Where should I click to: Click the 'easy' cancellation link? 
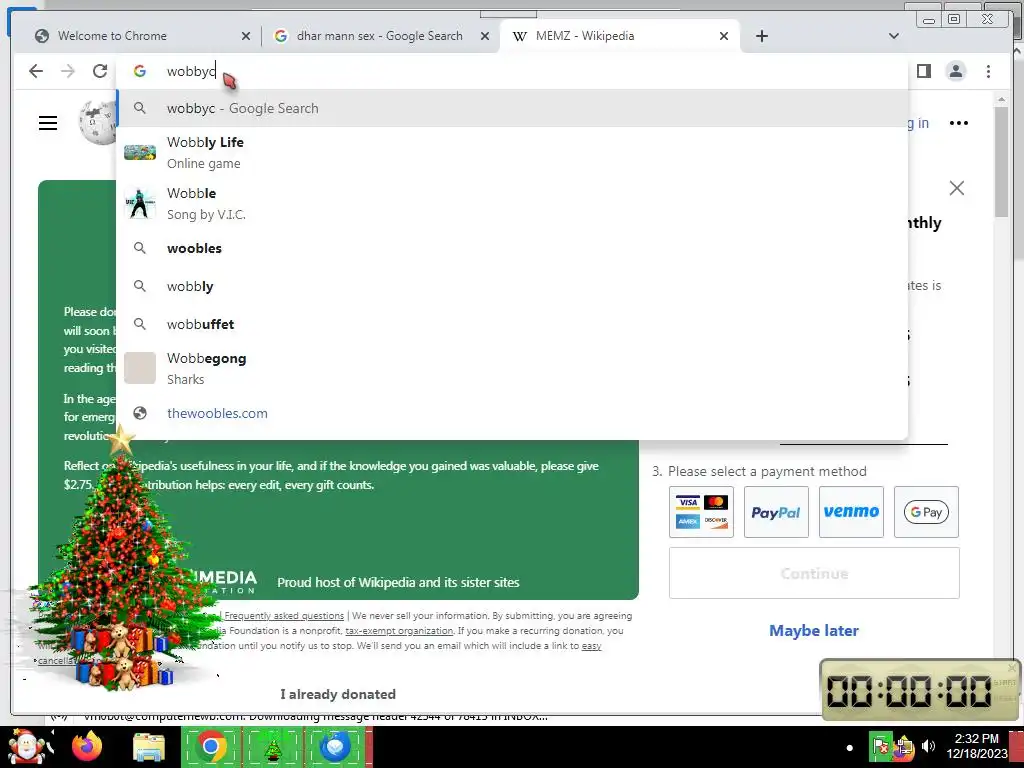(x=591, y=646)
